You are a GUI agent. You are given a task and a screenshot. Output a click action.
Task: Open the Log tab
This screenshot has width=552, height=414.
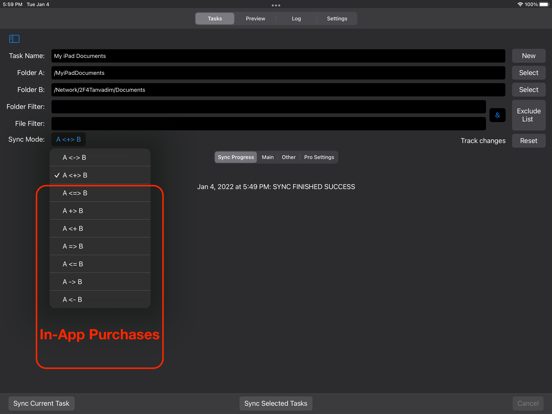coord(296,19)
